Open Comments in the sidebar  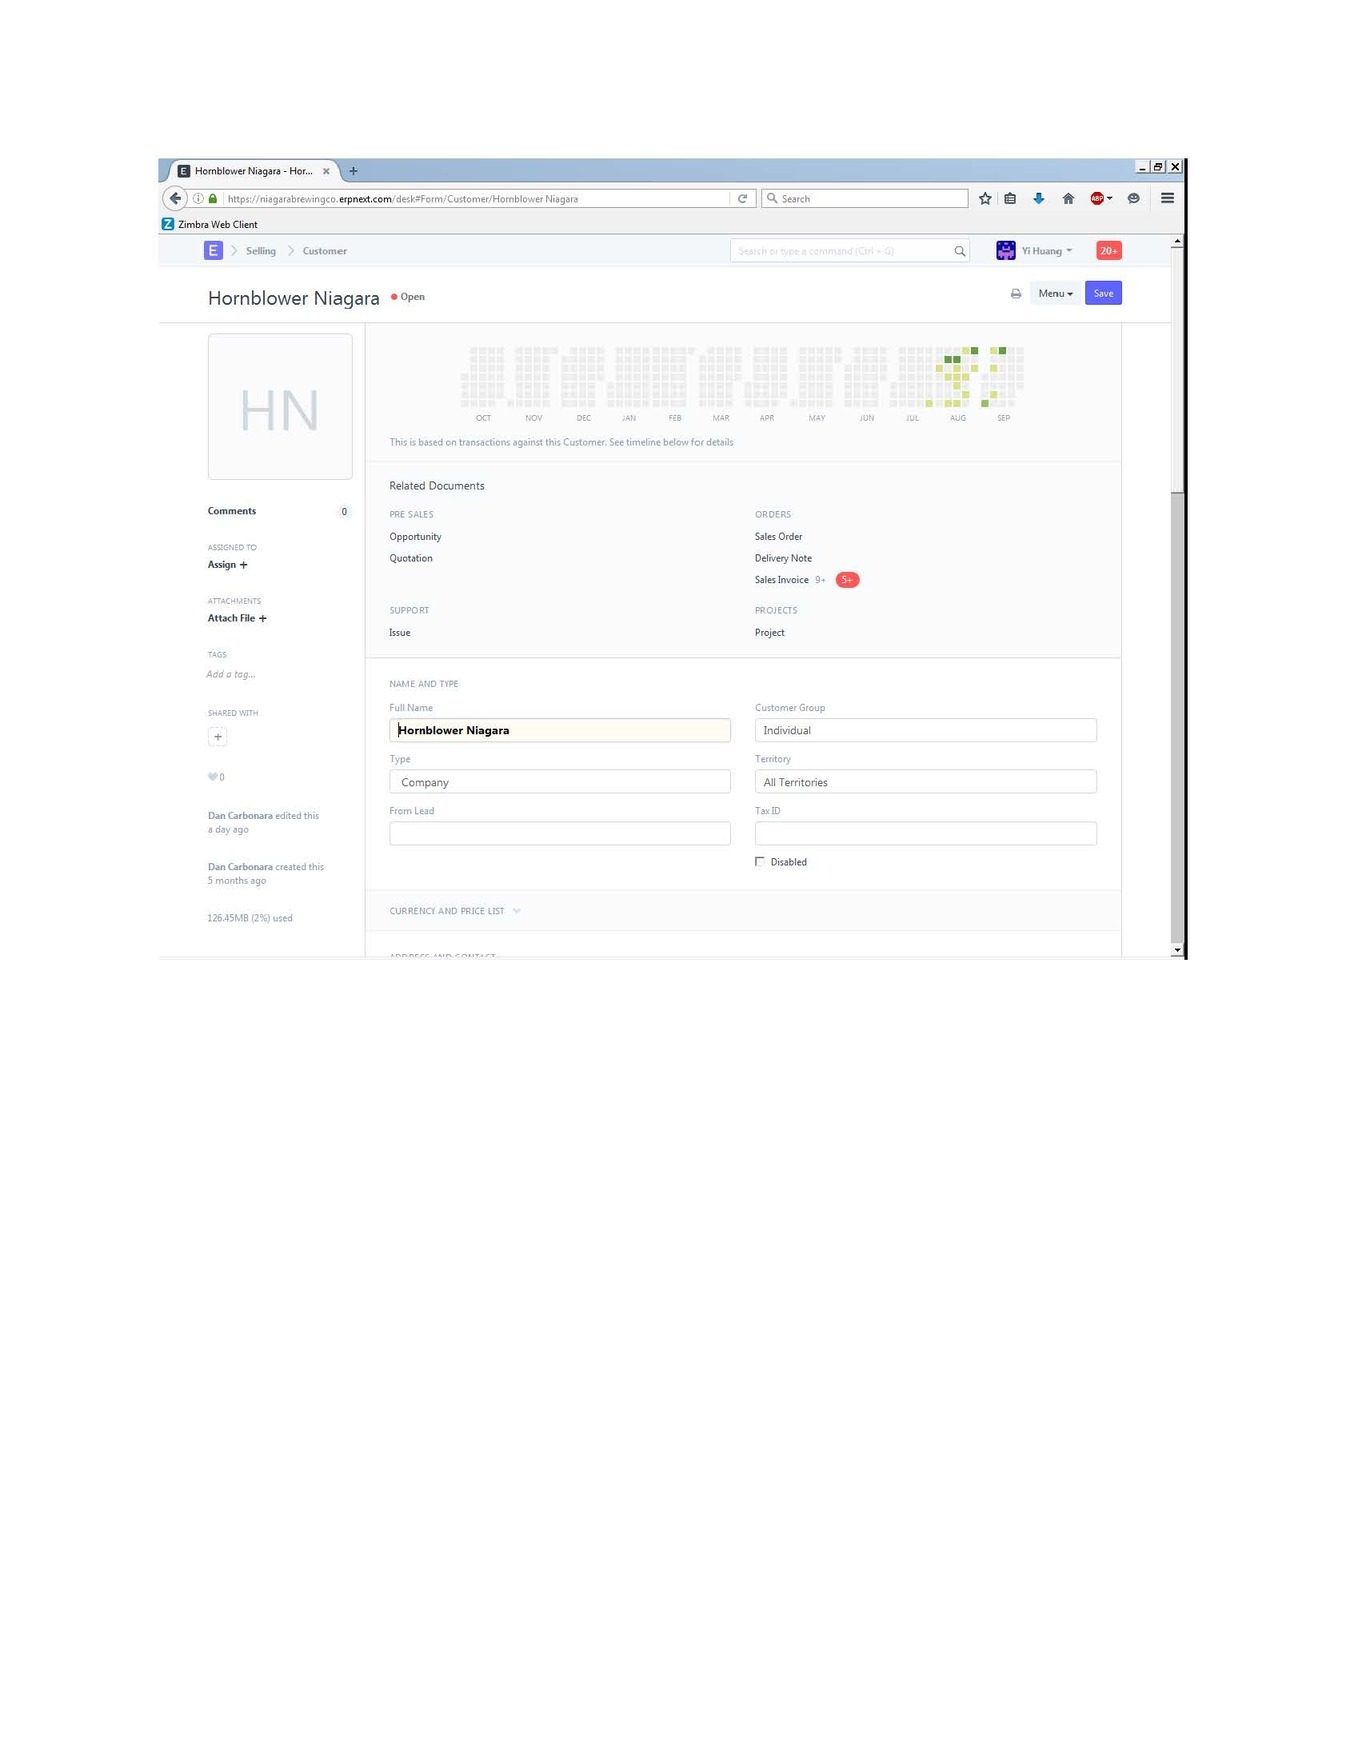coord(232,511)
